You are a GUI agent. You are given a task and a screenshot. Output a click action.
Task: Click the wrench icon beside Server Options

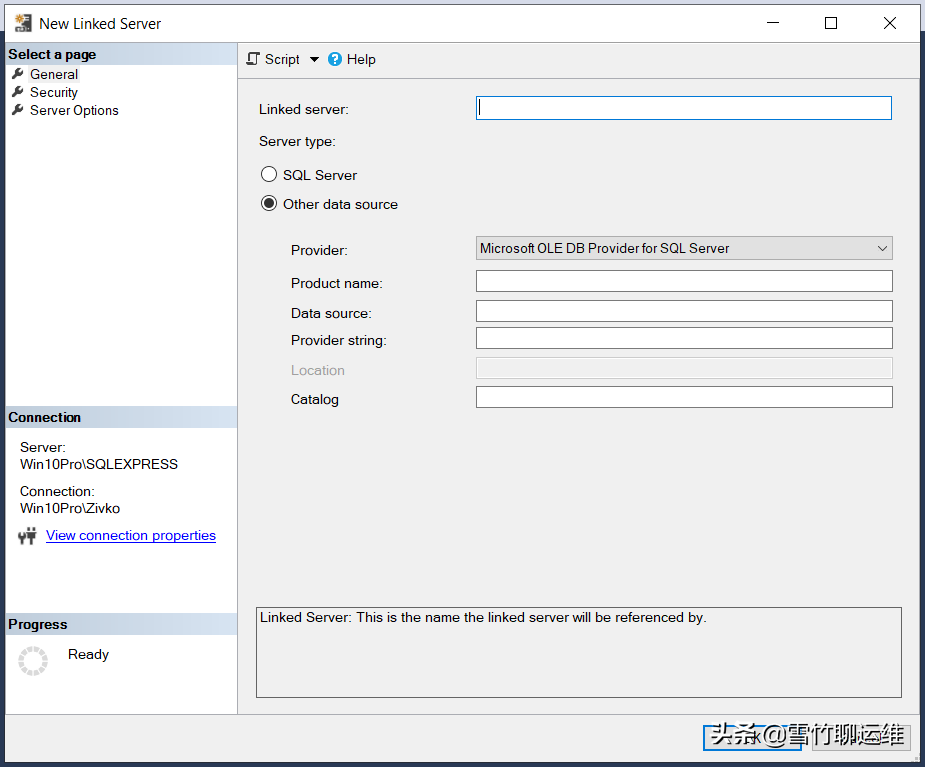click(17, 111)
